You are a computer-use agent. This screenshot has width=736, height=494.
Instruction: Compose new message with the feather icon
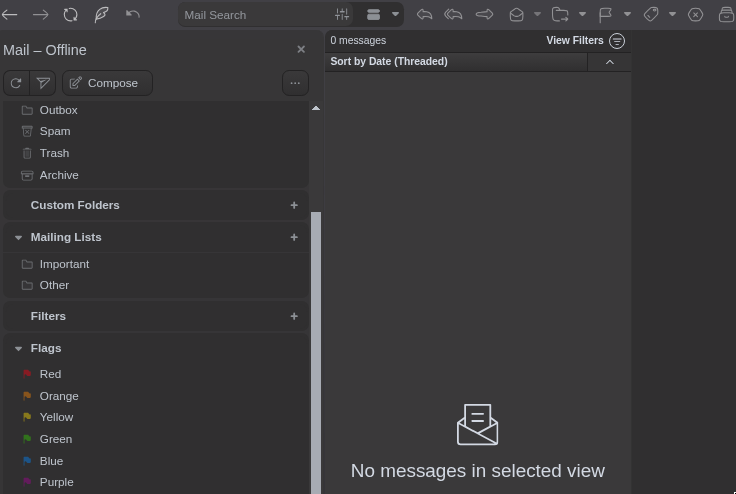[x=101, y=15]
